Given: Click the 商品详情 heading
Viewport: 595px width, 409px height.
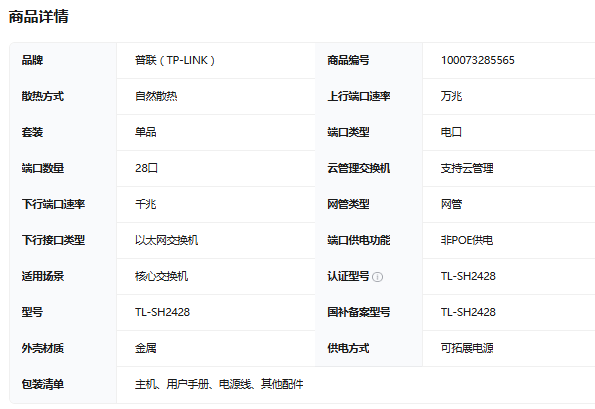Looking at the screenshot, I should [x=38, y=17].
